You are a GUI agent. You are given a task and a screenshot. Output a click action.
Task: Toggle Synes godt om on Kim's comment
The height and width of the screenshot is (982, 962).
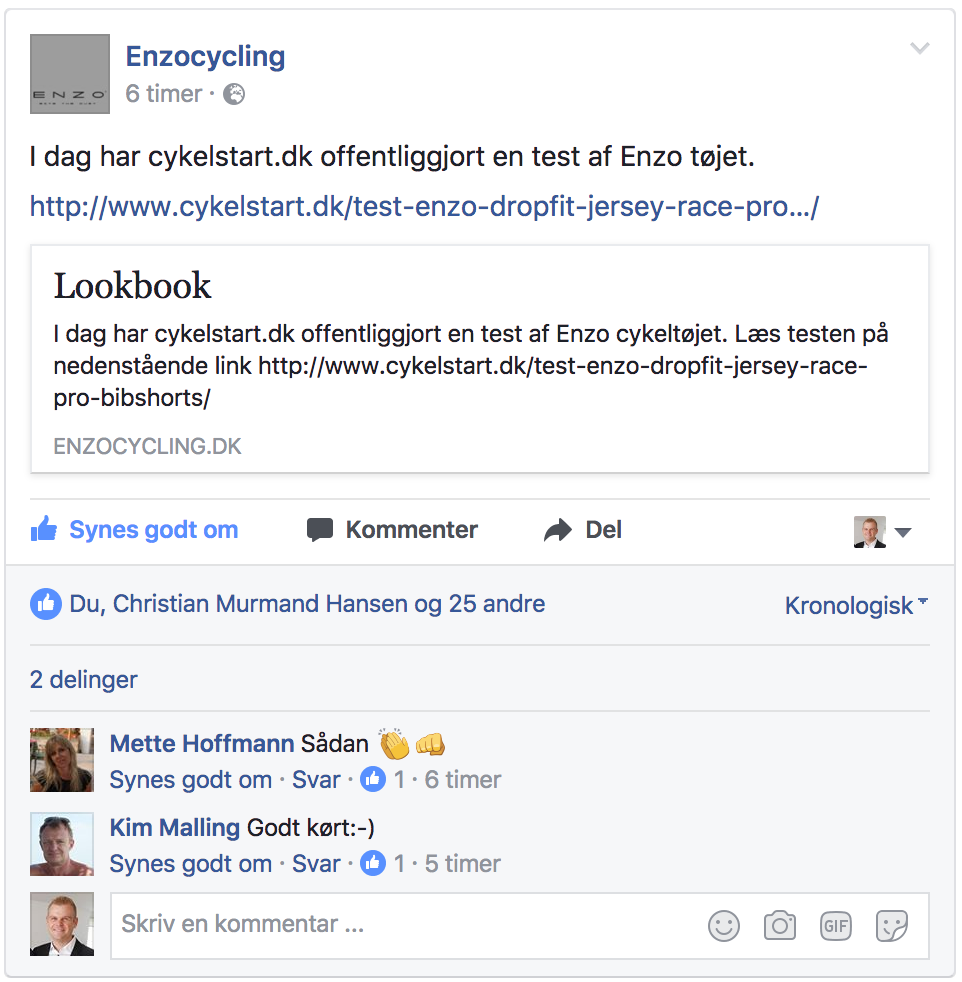190,864
